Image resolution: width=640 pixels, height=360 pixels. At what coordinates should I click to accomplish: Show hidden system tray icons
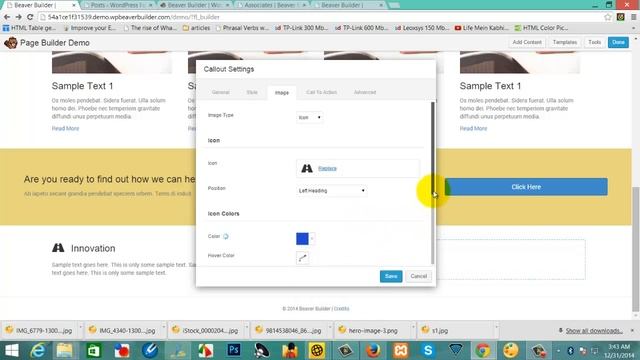point(558,351)
